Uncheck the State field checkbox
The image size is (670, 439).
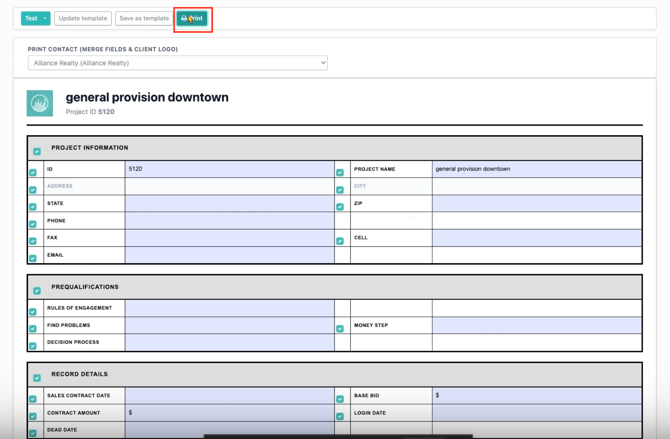coord(33,207)
